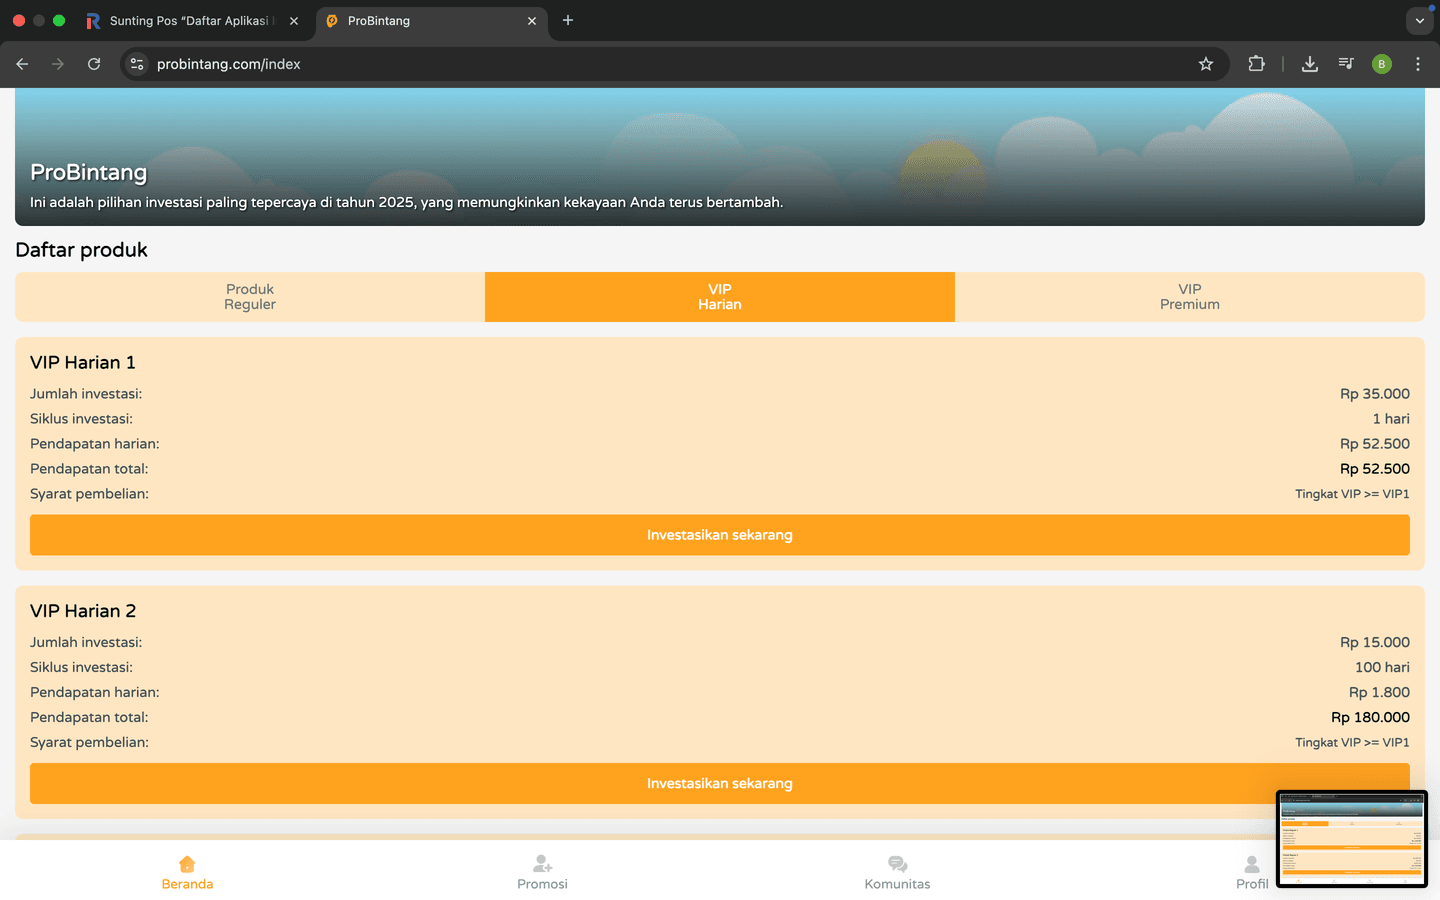Open the Promosi icon in bottom navigation

pyautogui.click(x=542, y=864)
